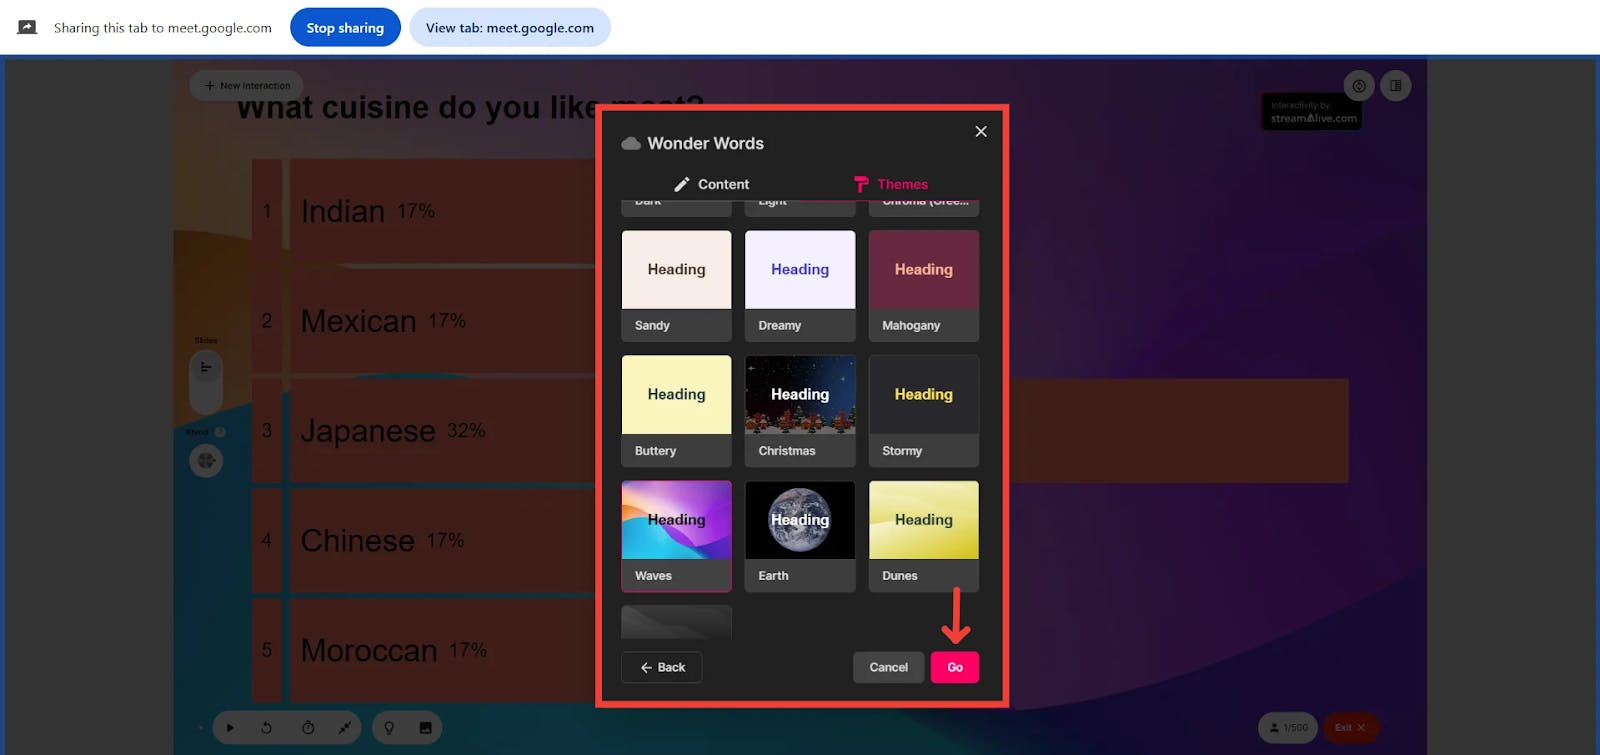This screenshot has height=755, width=1600.
Task: Click the Indian 17% poll option
Action: [x=424, y=211]
